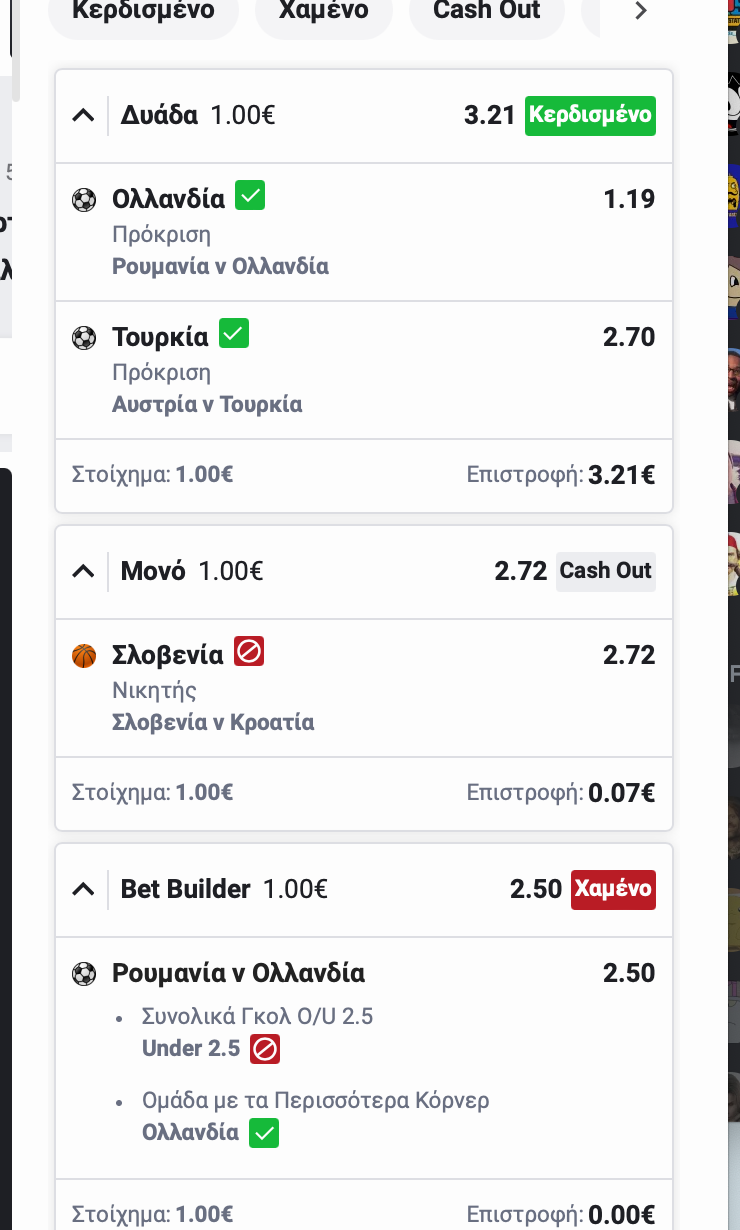Click the soccer ball icon beside Ρουμανία v Ολλανδία

tap(84, 974)
